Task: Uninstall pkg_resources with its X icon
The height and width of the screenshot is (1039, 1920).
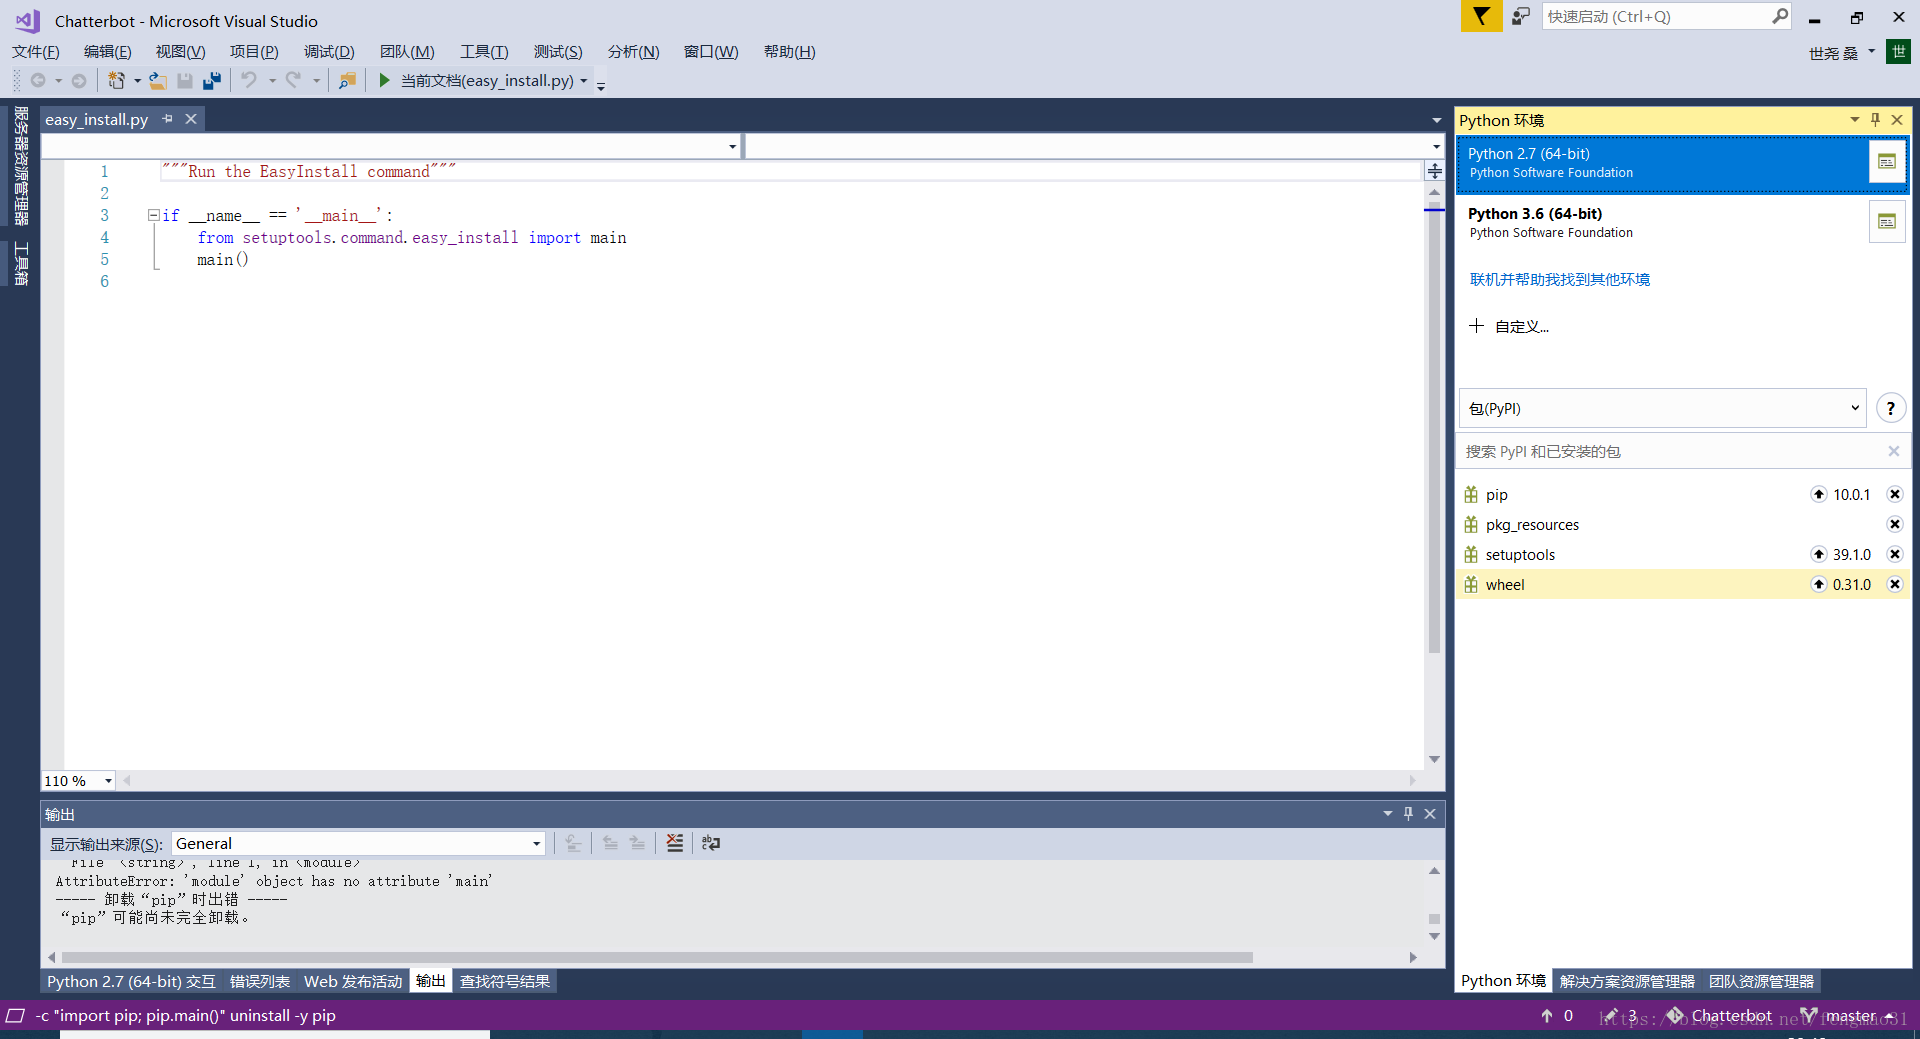Action: point(1894,524)
